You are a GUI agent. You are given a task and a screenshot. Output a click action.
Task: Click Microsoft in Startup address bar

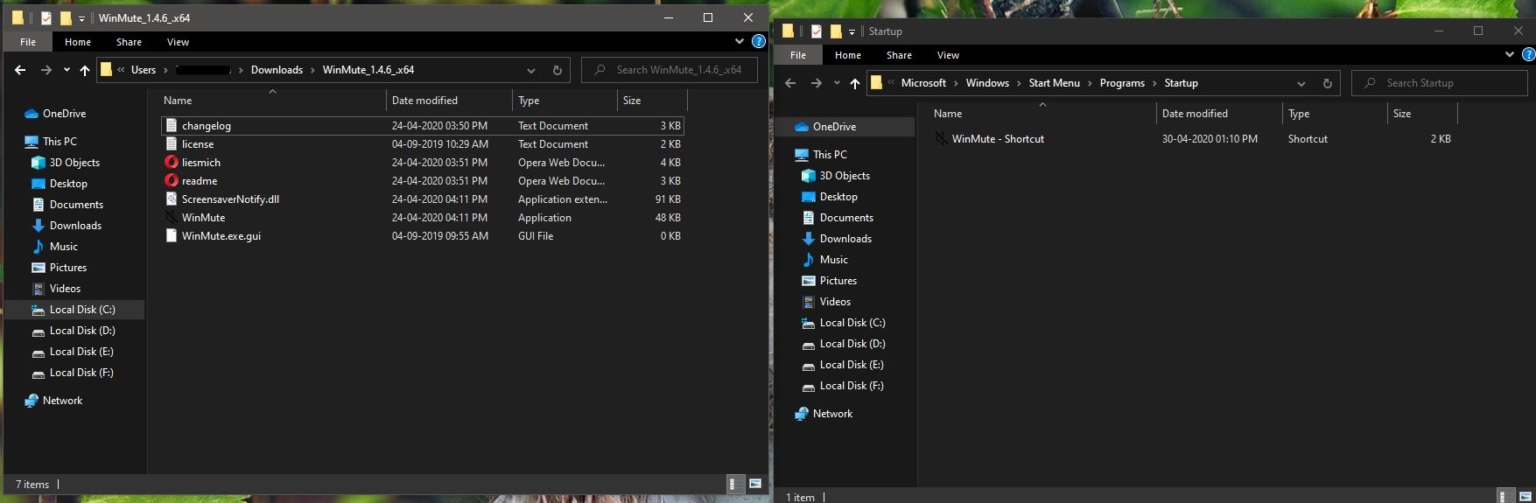[923, 83]
